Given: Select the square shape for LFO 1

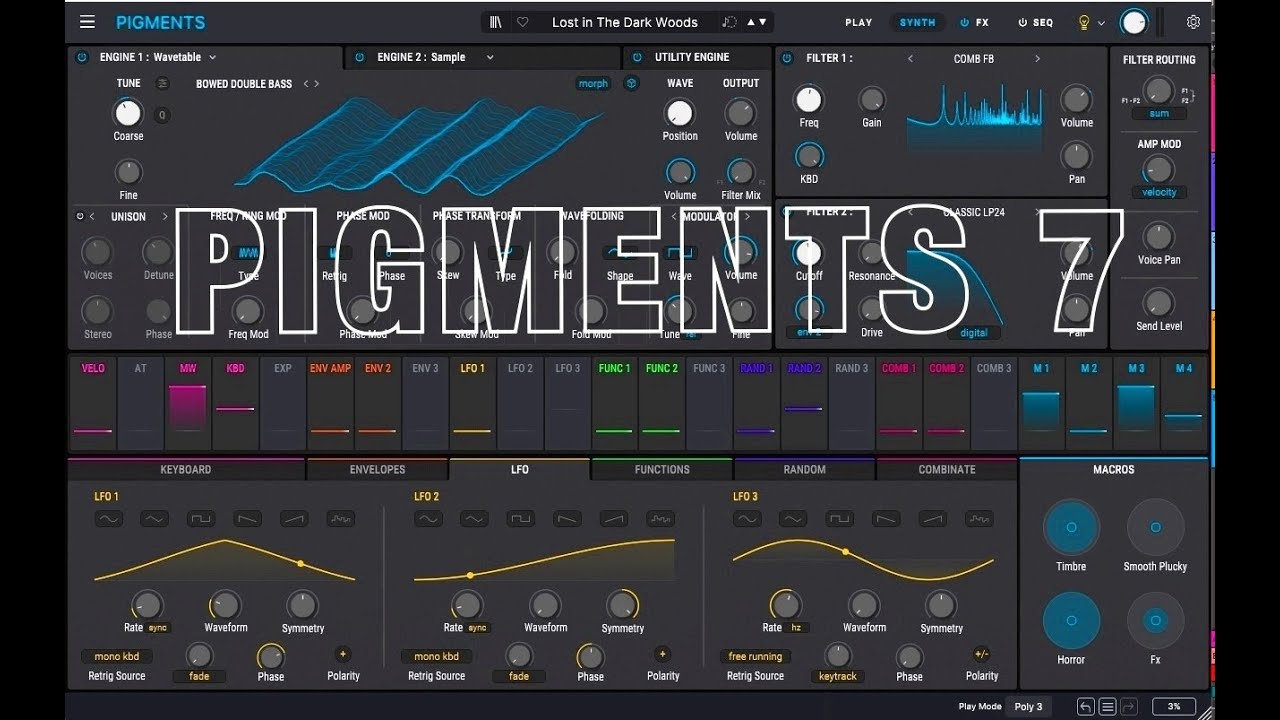Looking at the screenshot, I should click(x=201, y=519).
